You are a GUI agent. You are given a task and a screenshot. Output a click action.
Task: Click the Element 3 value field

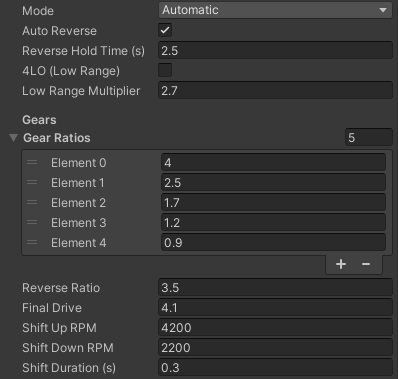pyautogui.click(x=273, y=223)
